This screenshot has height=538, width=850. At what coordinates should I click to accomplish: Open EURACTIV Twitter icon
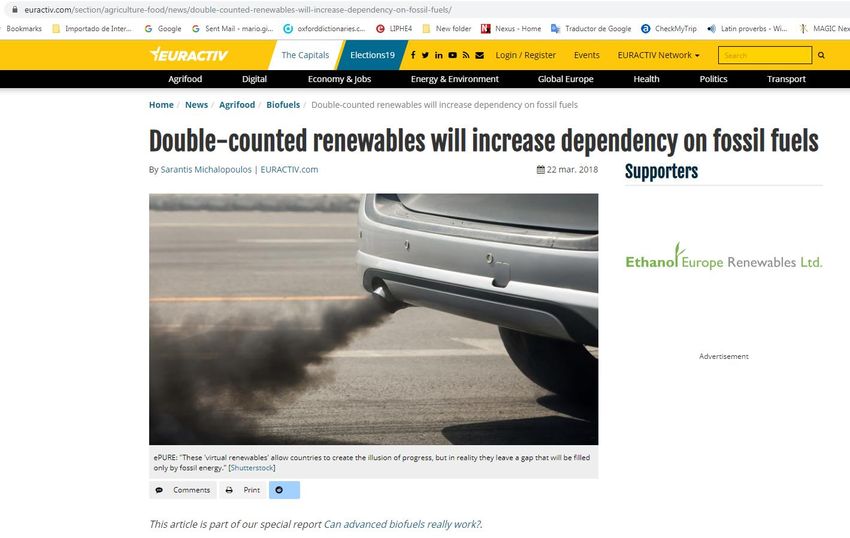pyautogui.click(x=426, y=55)
